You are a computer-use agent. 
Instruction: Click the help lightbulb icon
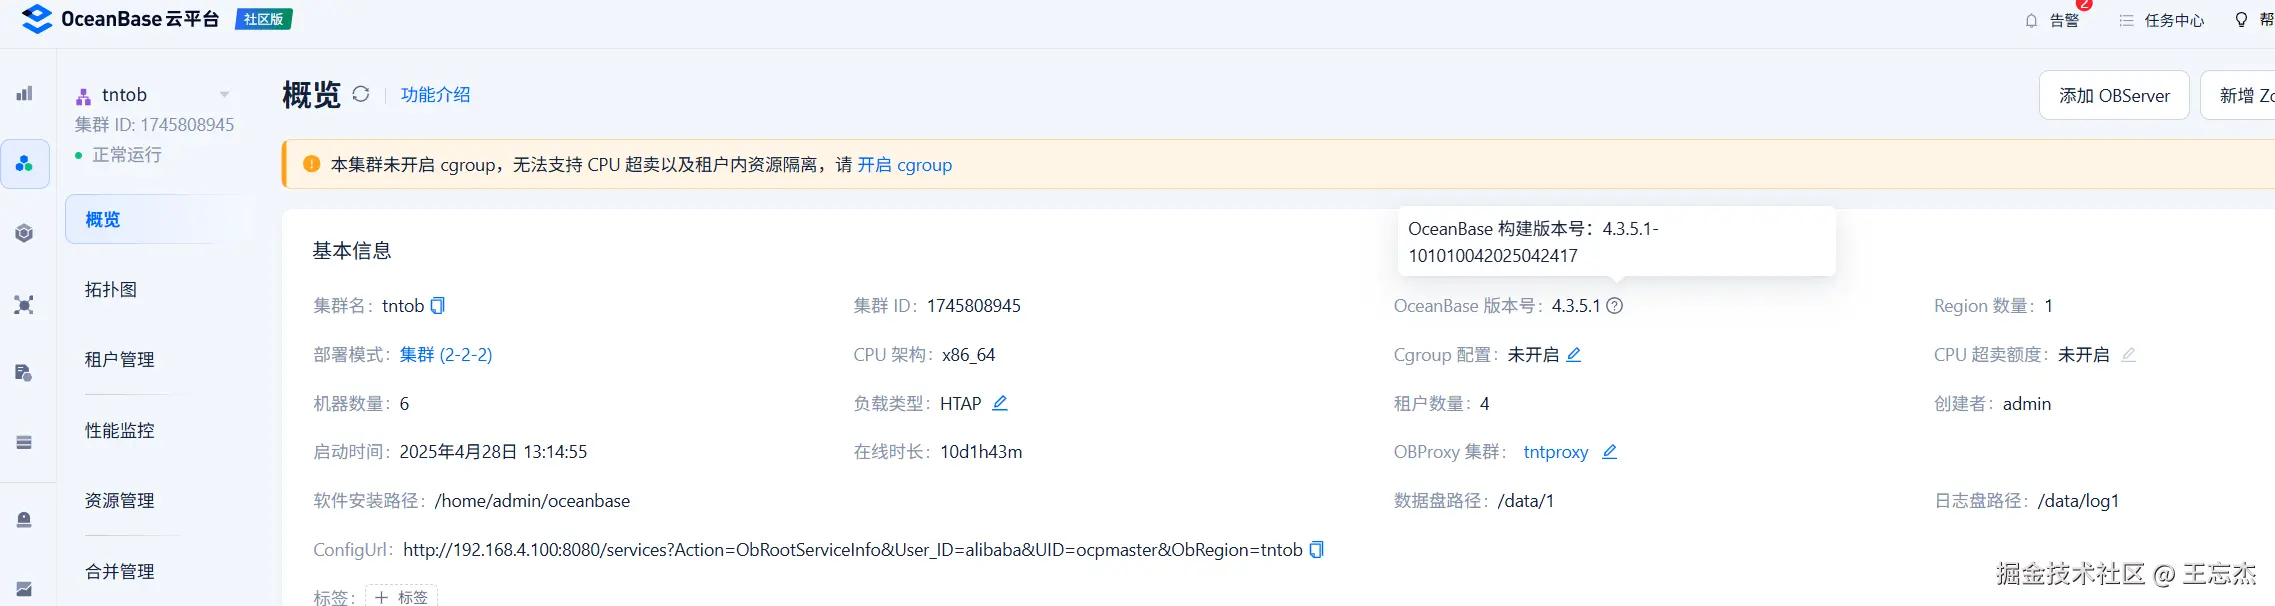point(2241,20)
